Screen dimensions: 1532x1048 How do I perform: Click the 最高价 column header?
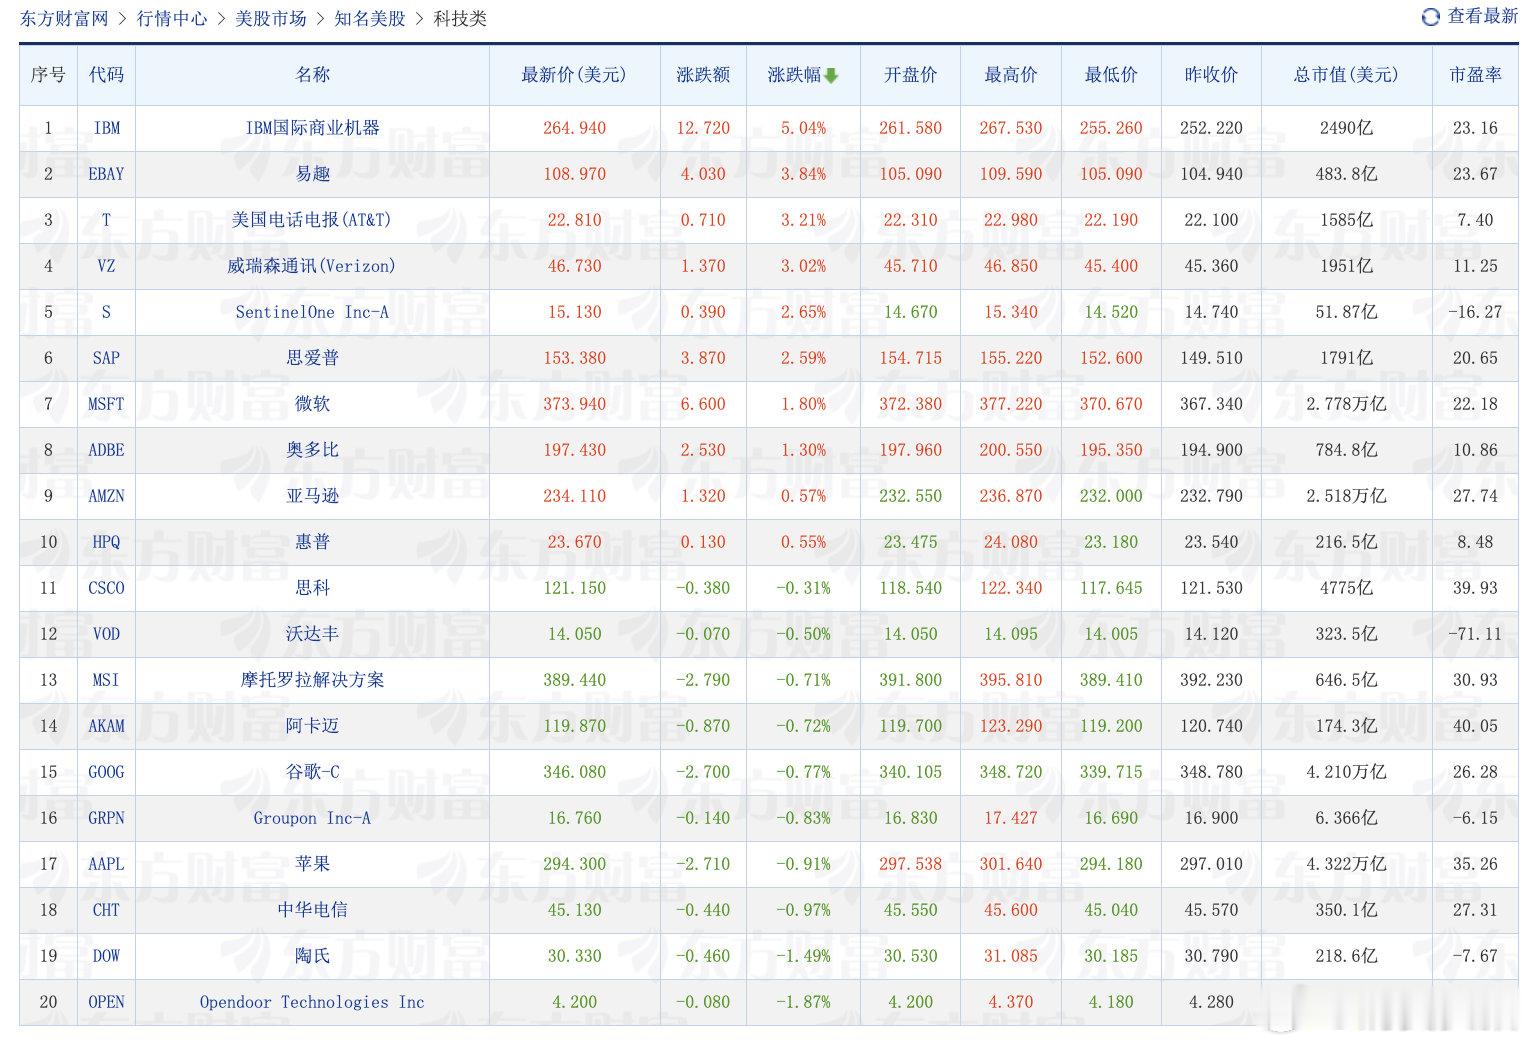click(x=1011, y=75)
